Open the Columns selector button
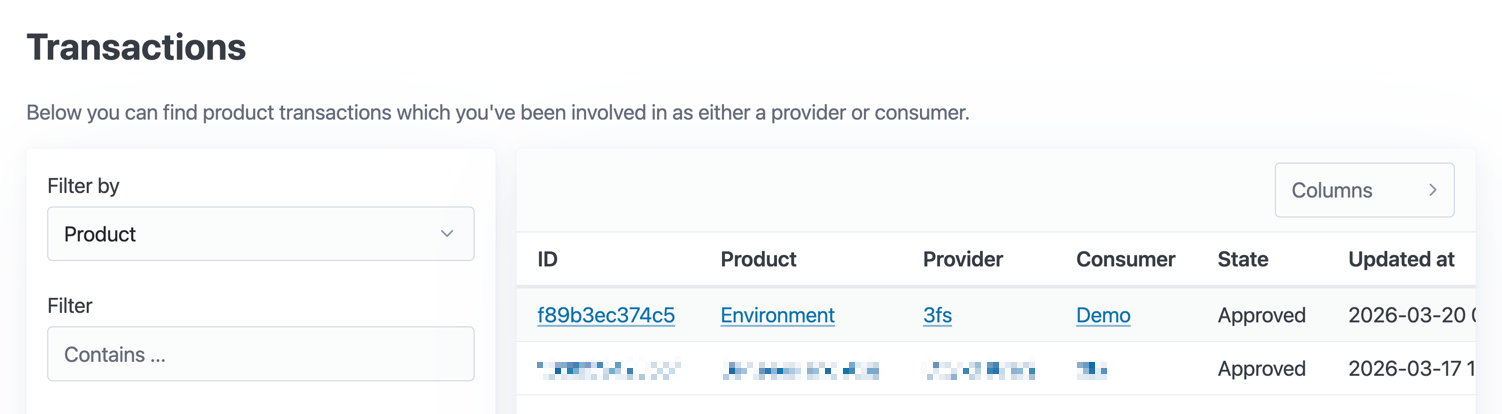Image resolution: width=1502 pixels, height=414 pixels. 1363,190
